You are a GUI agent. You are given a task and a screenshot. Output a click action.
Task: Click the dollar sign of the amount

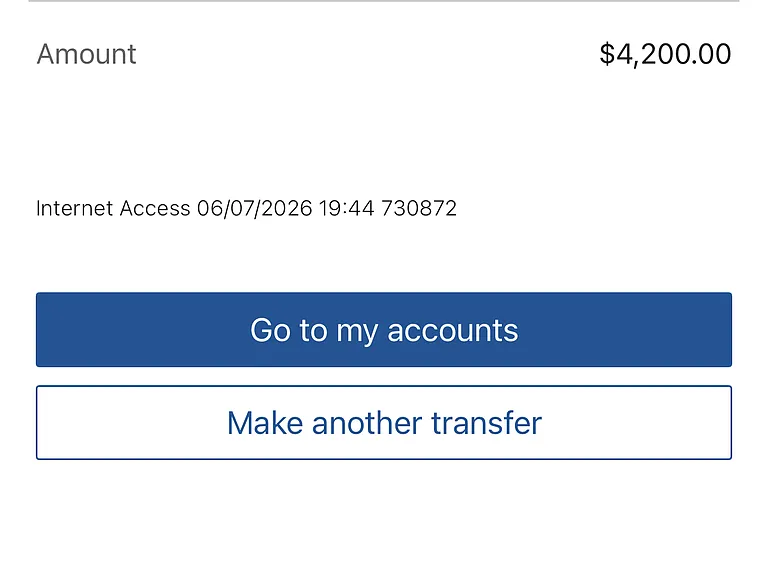607,54
